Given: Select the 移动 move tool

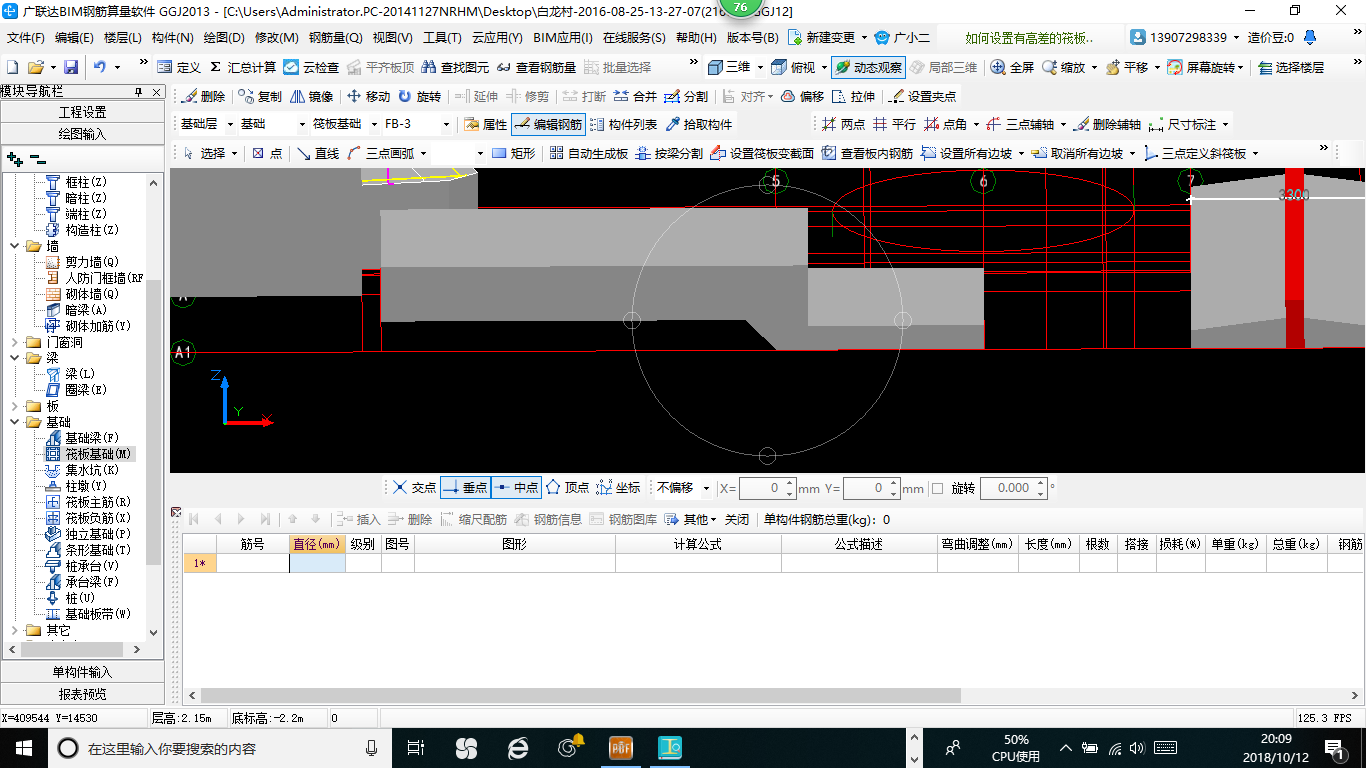Looking at the screenshot, I should tap(368, 97).
